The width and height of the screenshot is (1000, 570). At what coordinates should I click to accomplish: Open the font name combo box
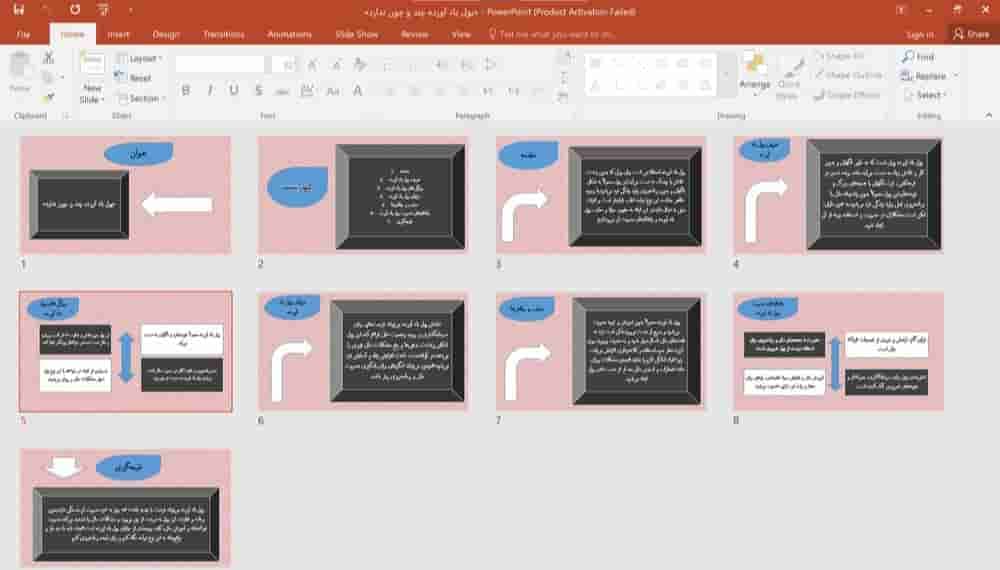220,64
